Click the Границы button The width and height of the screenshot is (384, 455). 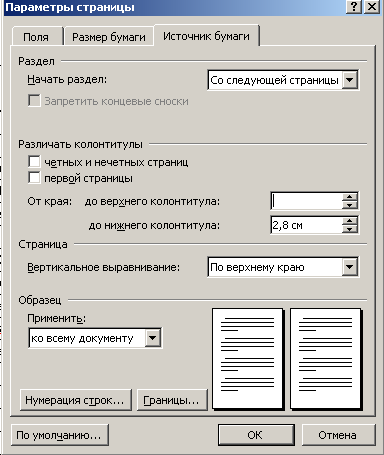pos(172,400)
